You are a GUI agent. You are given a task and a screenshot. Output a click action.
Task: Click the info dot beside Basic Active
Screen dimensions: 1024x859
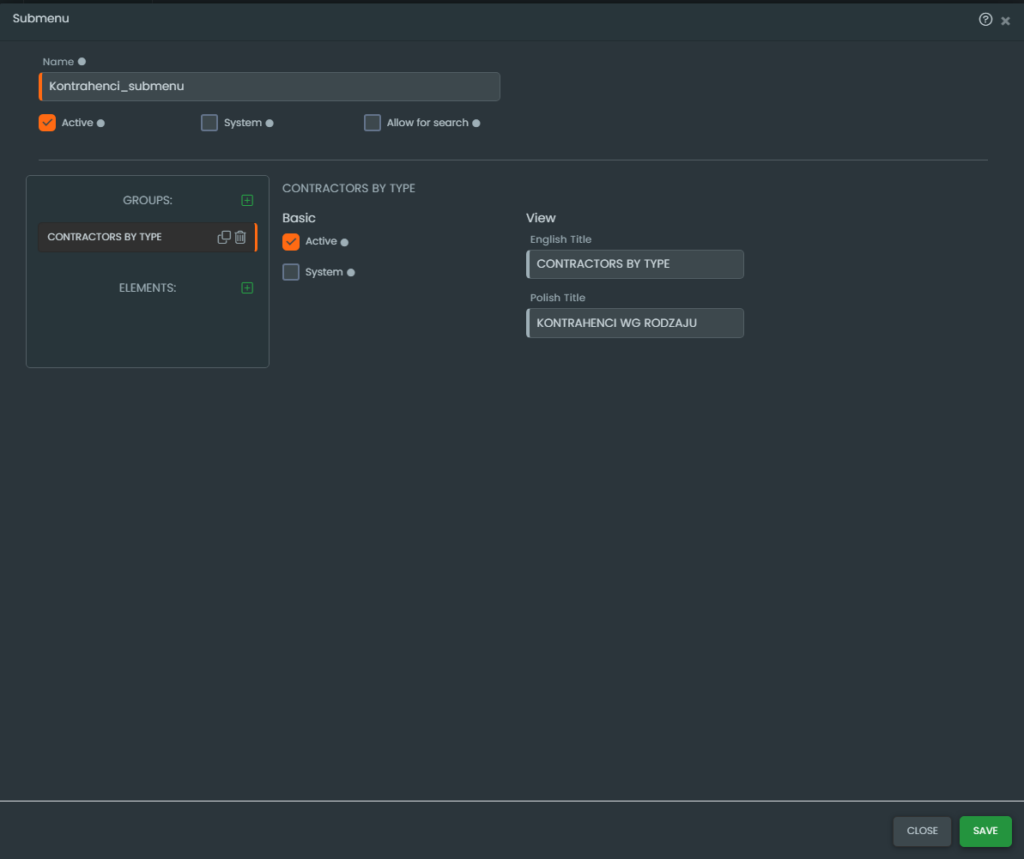click(345, 242)
